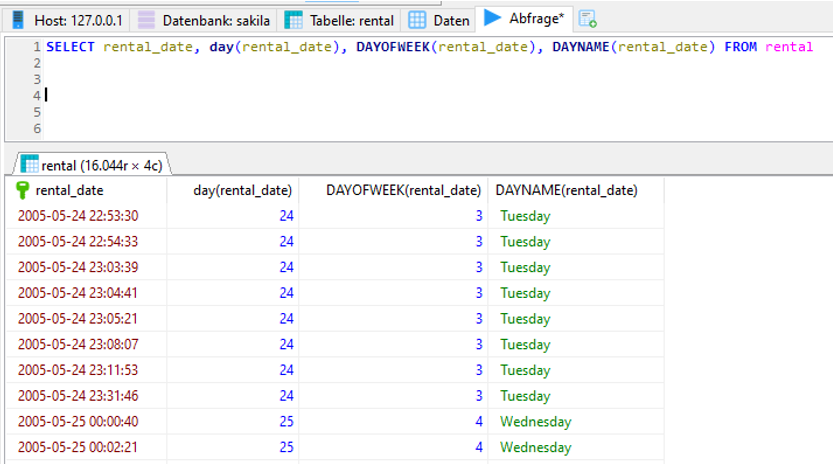833x466 pixels.
Task: Click the grid icon on the Daten tab
Action: [417, 20]
